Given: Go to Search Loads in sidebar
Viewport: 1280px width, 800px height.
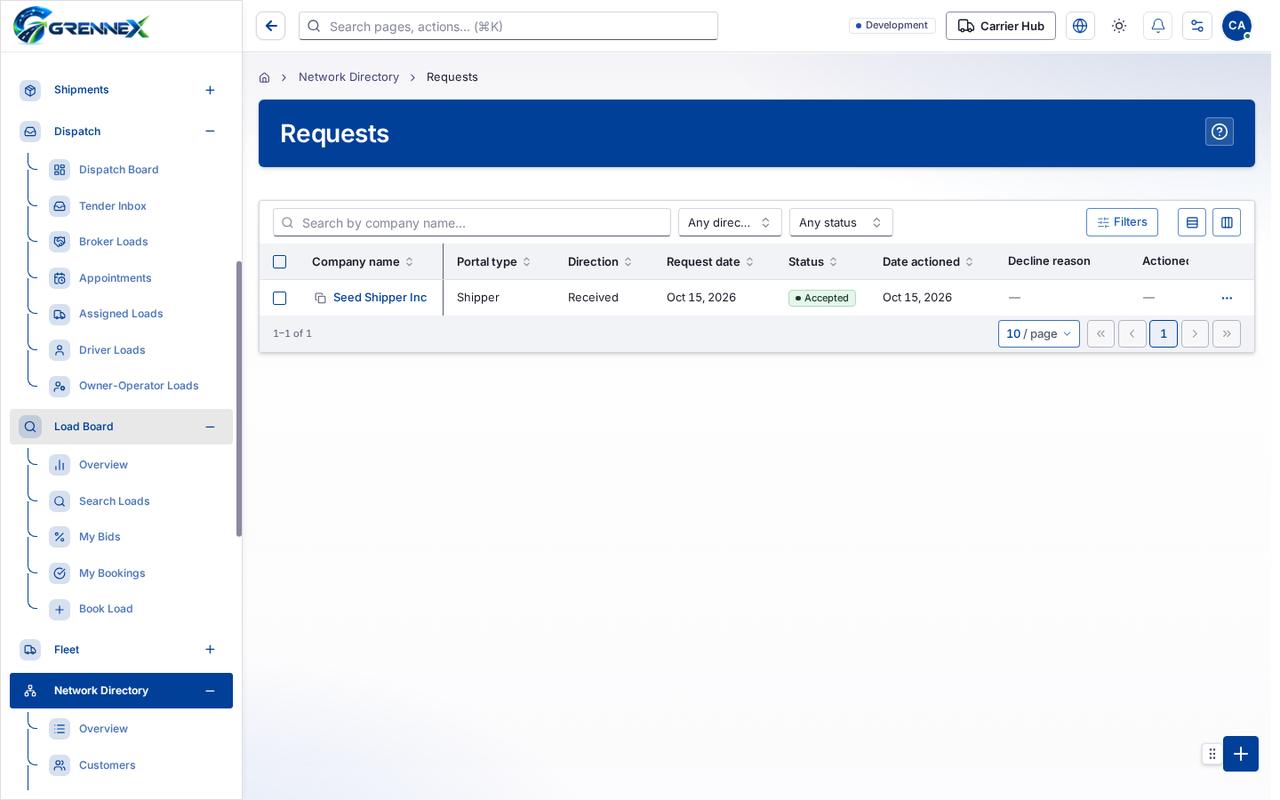Looking at the screenshot, I should pyautogui.click(x=114, y=501).
